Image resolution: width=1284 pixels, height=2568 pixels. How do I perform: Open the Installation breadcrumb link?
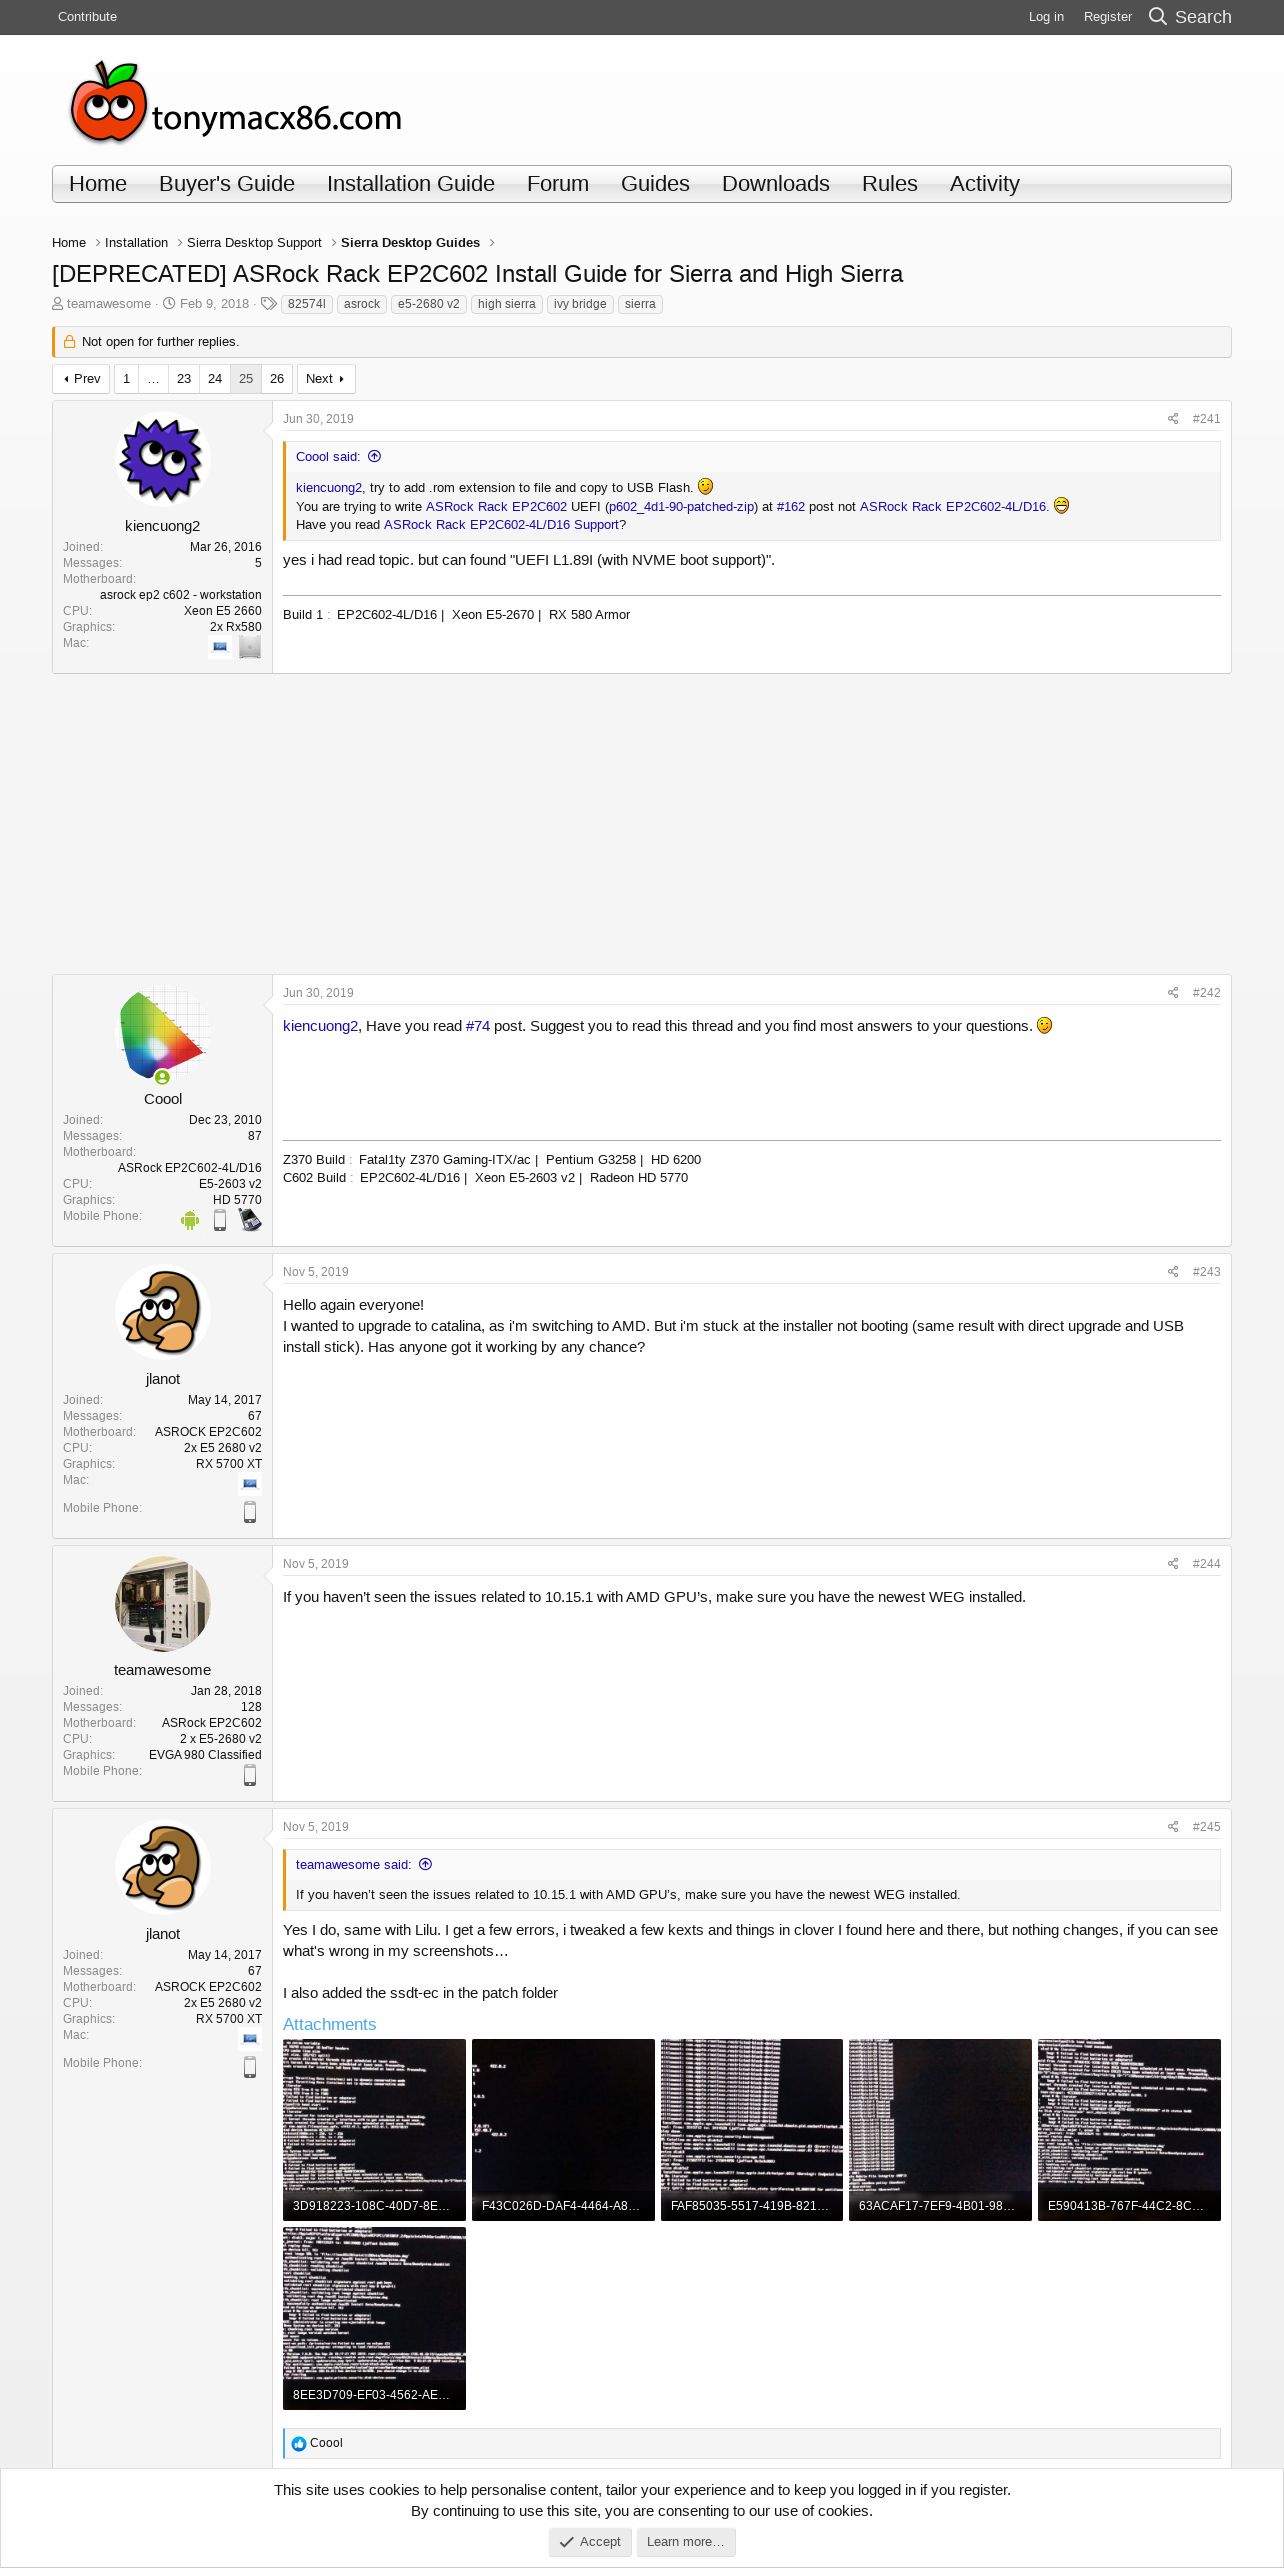[x=136, y=243]
